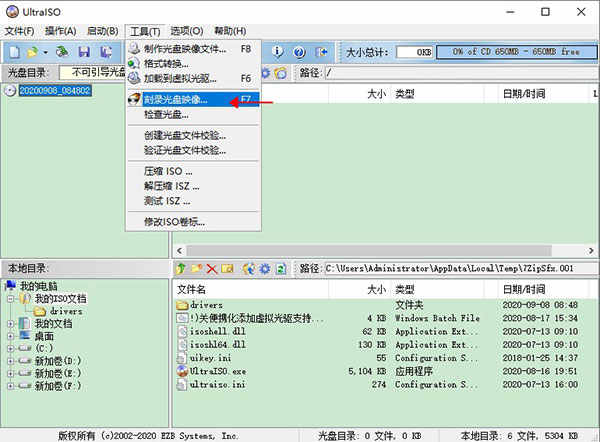Select the drivers subfolder in local tree
This screenshot has height=442, width=600.
point(66,311)
